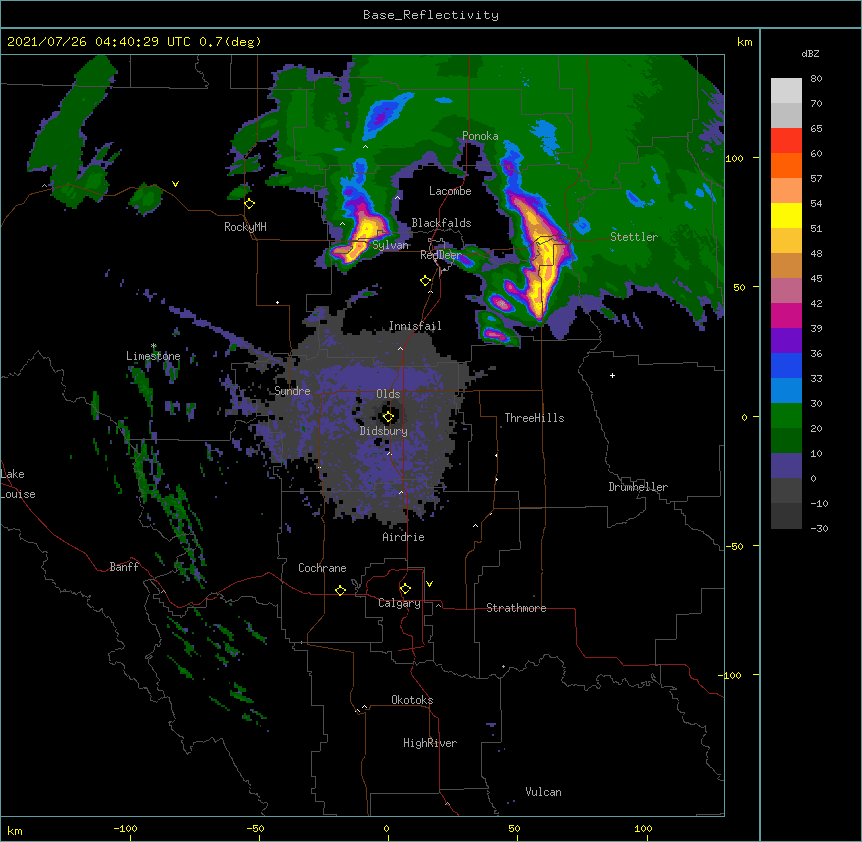The image size is (862, 842).
Task: Select the red 60-65 dBZ legend swatch
Action: 786,140
